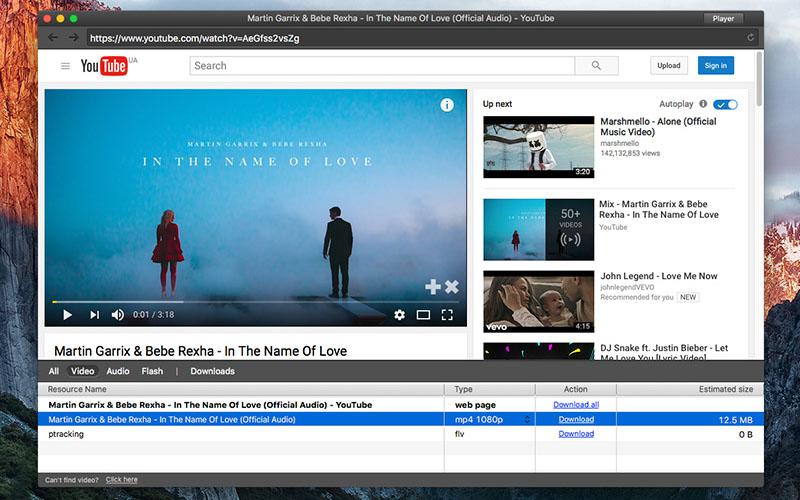
Task: Click the 'flv' type cell
Action: click(x=460, y=434)
